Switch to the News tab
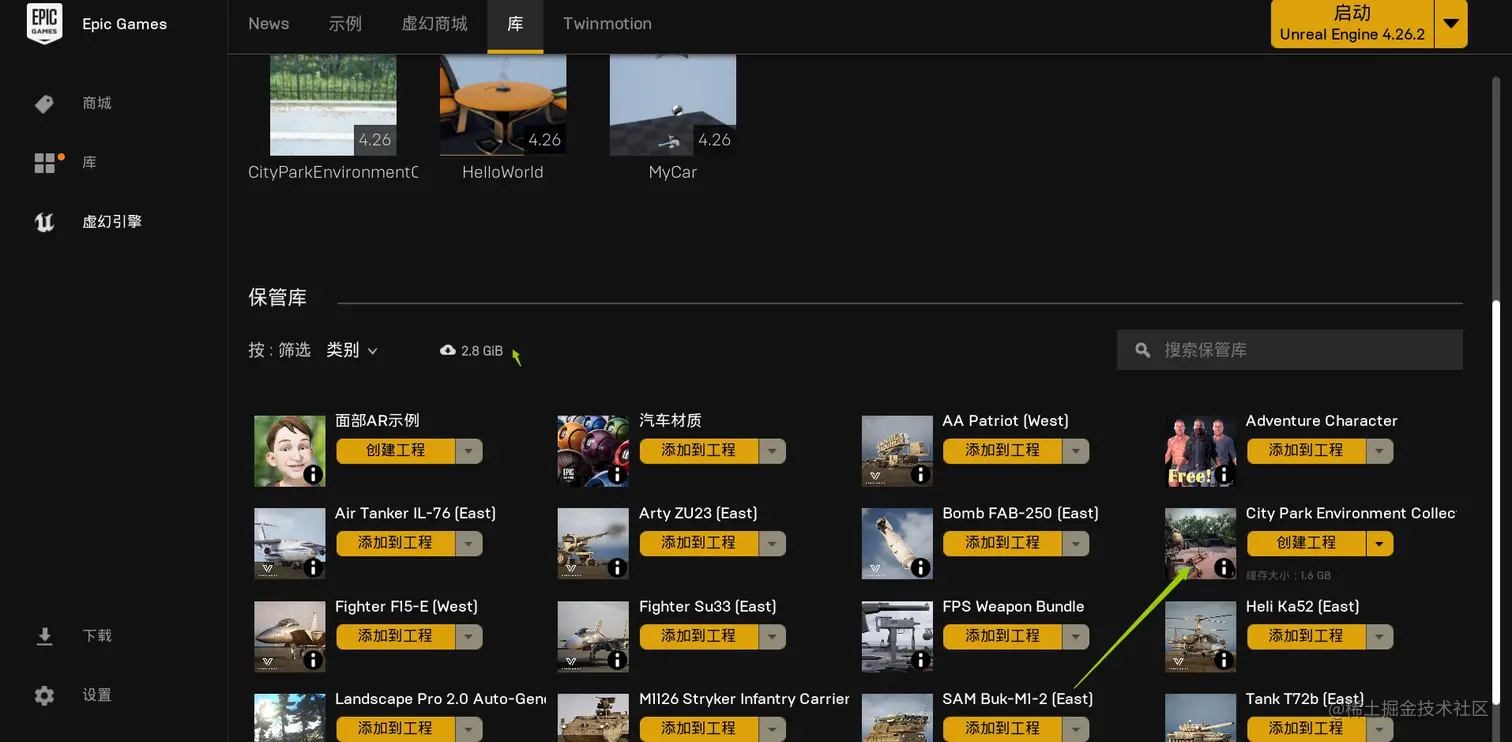Image resolution: width=1512 pixels, height=742 pixels. tap(269, 24)
